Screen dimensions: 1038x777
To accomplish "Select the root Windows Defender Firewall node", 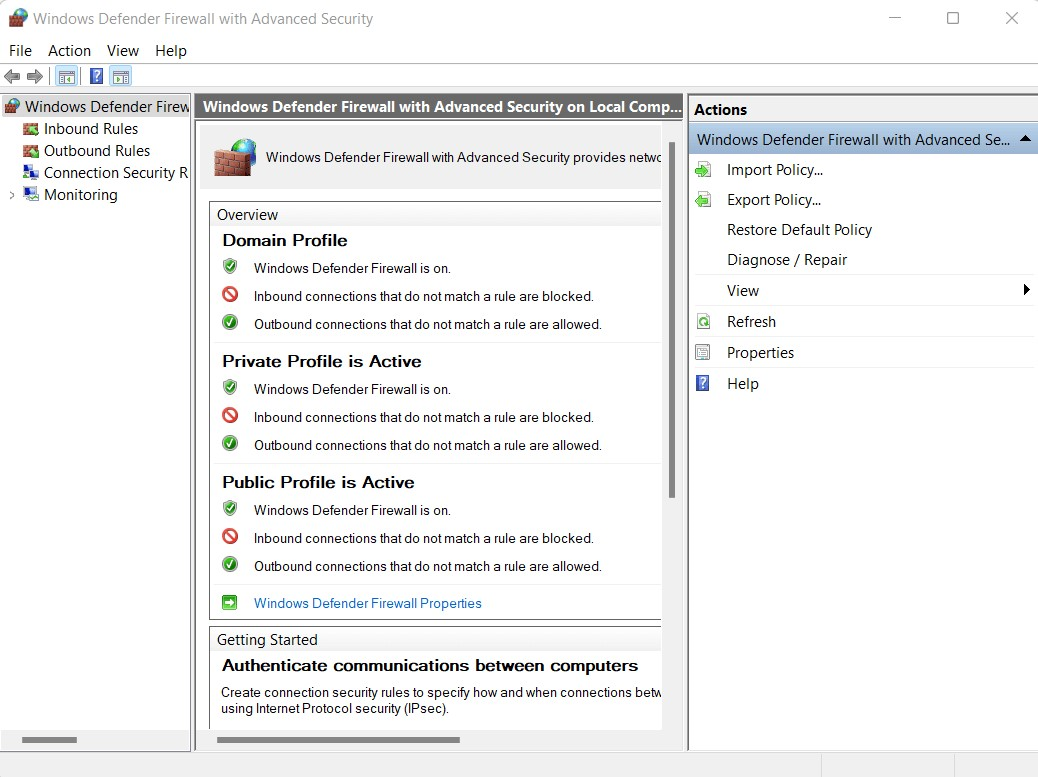I will 107,107.
